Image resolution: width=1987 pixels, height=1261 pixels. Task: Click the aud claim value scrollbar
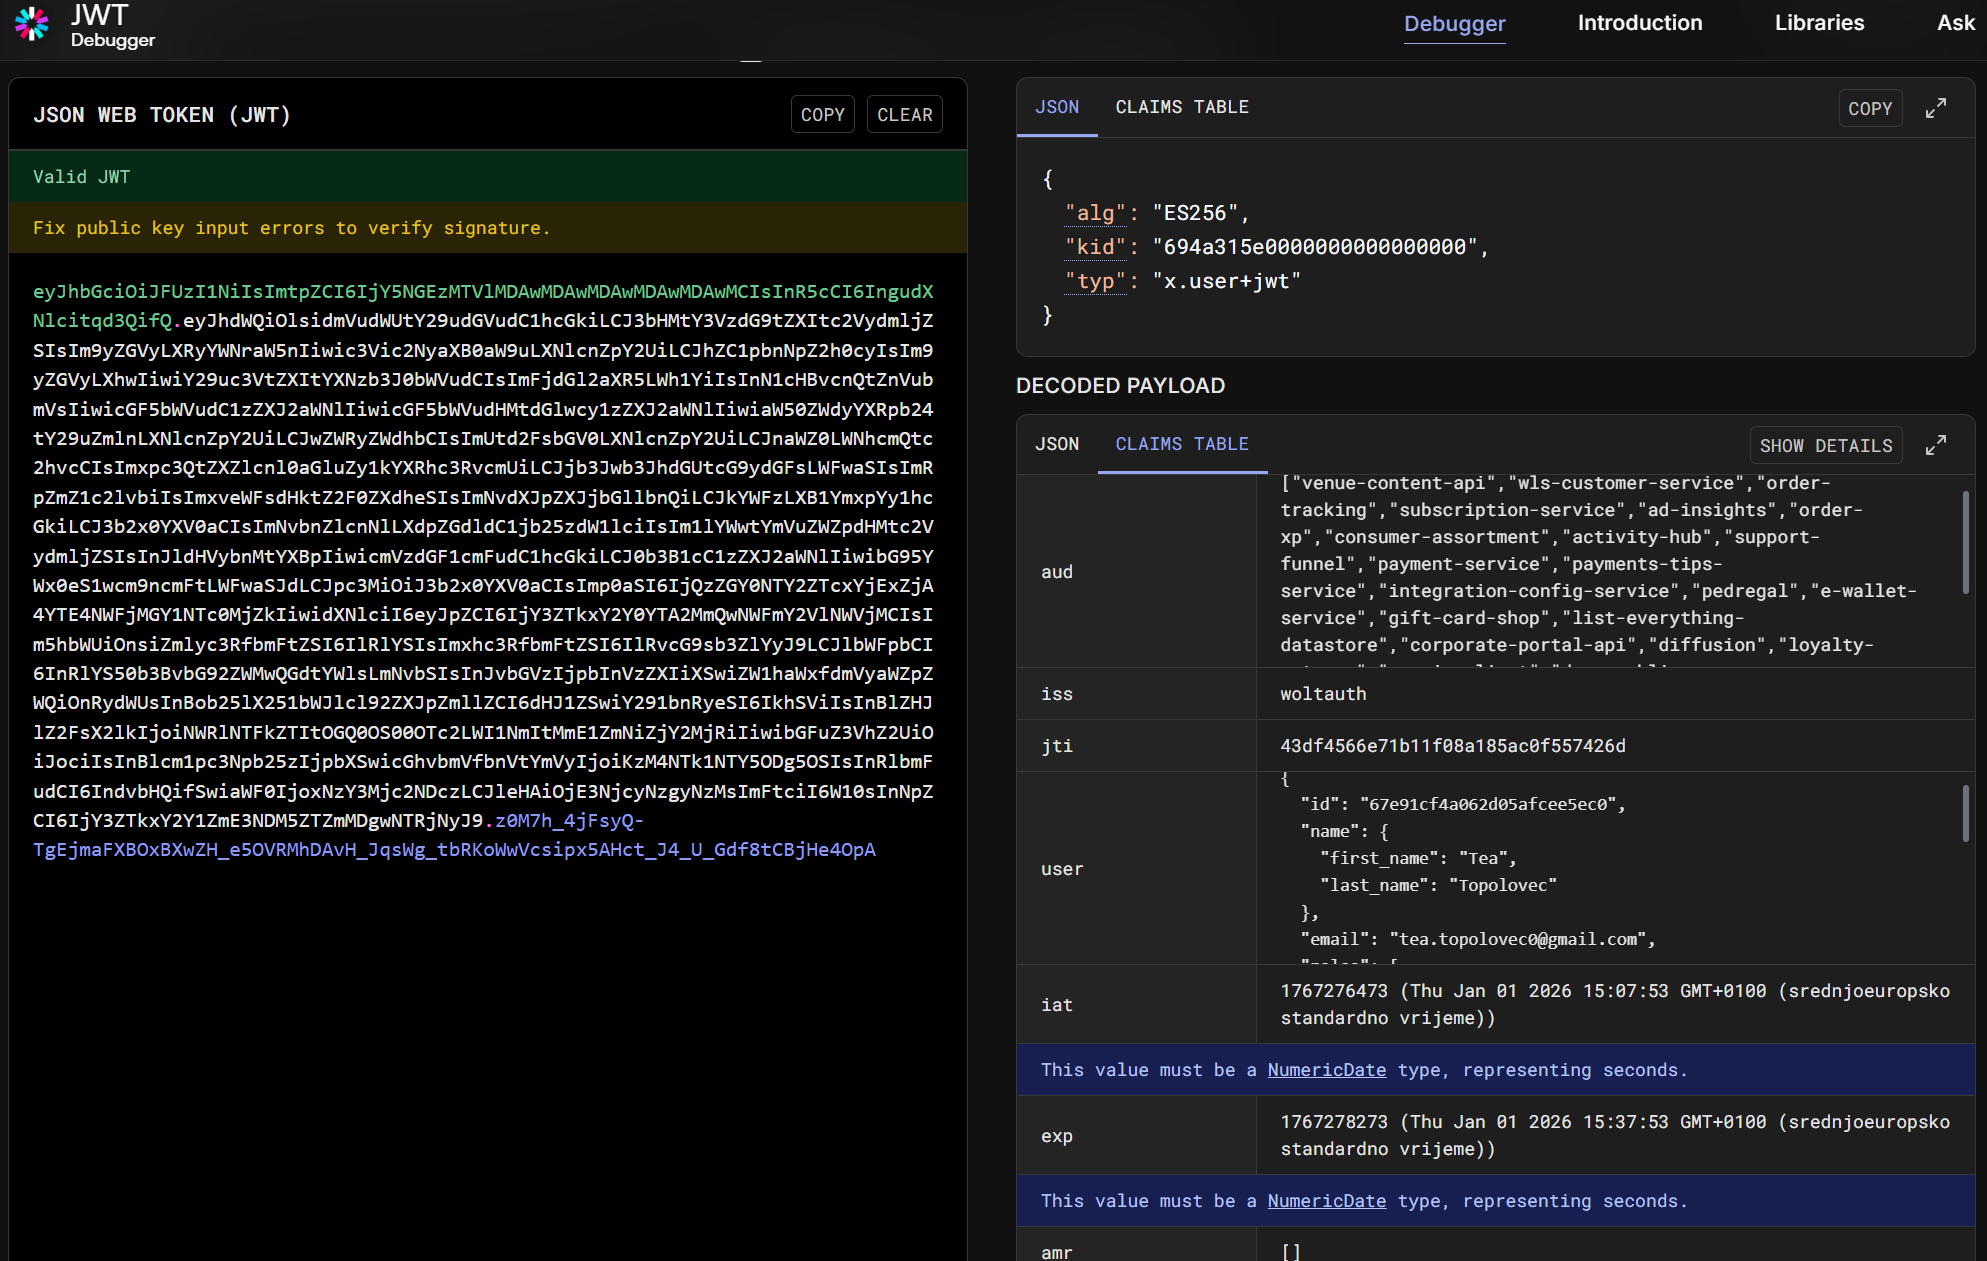click(1965, 540)
